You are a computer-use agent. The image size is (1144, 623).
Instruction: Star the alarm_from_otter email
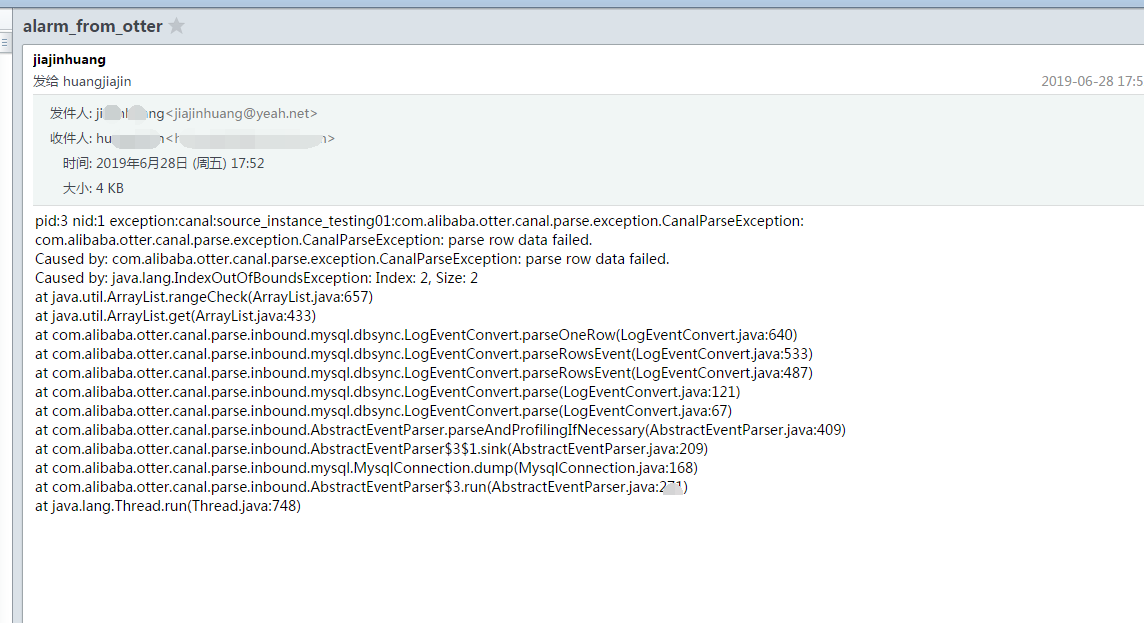[x=177, y=26]
